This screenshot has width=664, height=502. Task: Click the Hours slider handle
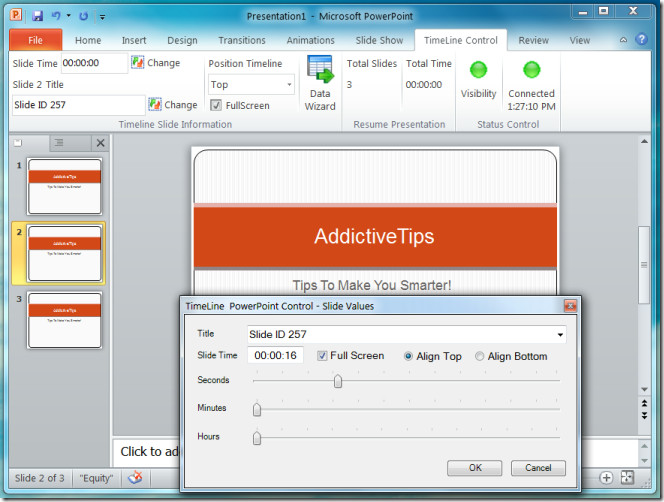point(257,438)
